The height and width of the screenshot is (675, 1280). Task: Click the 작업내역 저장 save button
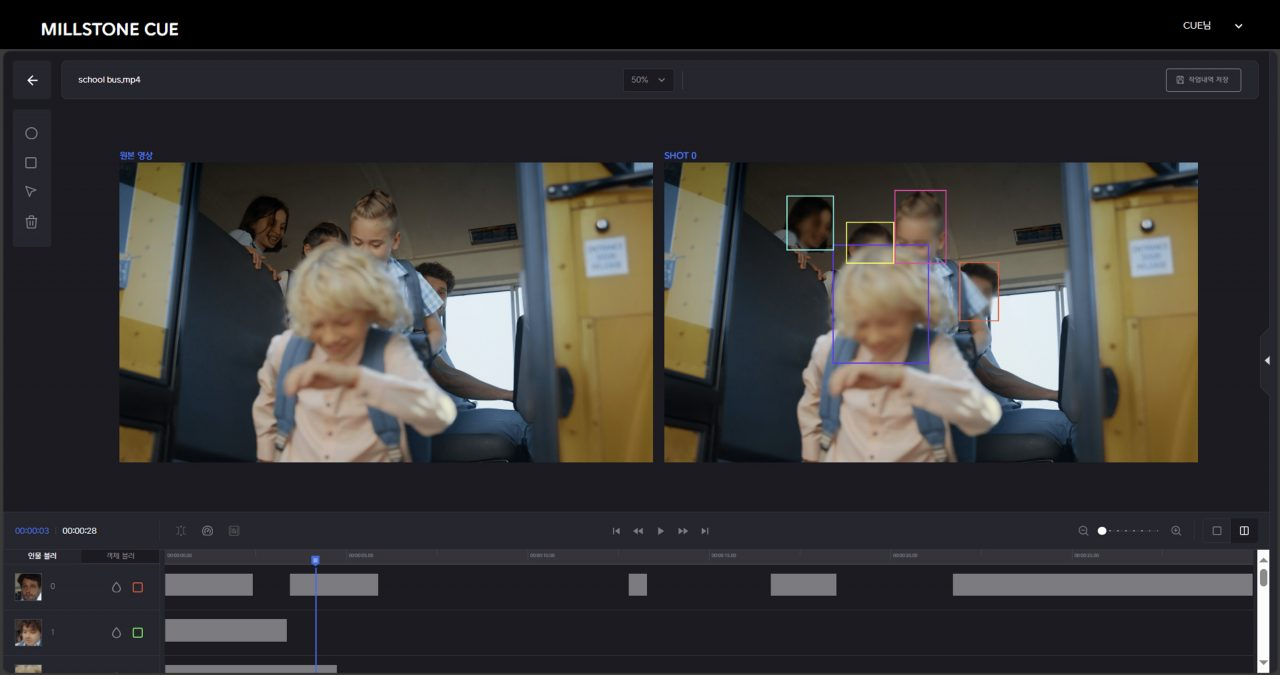1204,79
